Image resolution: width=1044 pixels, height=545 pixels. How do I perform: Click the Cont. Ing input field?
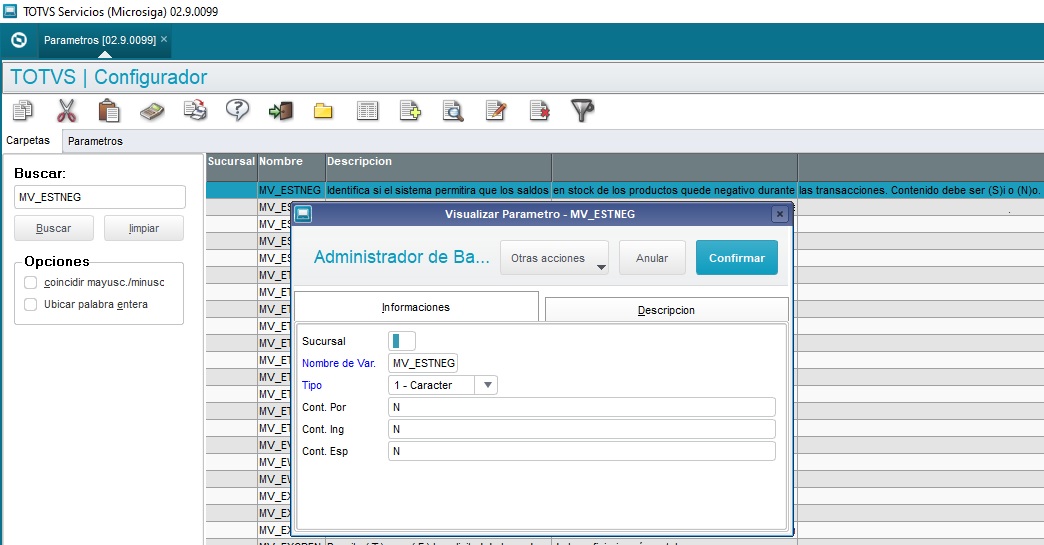point(582,429)
